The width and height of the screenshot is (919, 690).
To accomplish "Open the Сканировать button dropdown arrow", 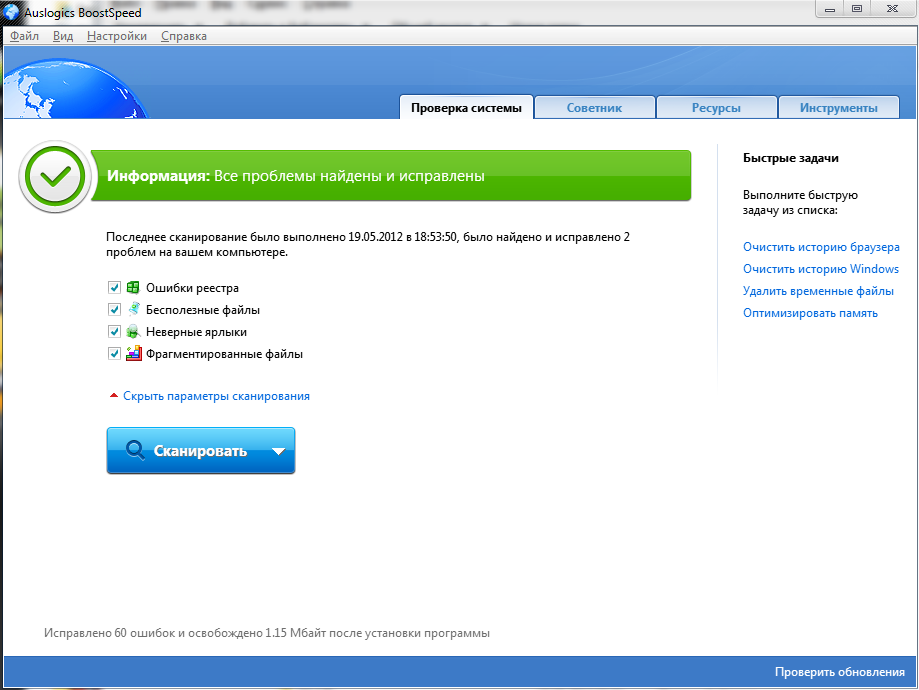I will [279, 451].
